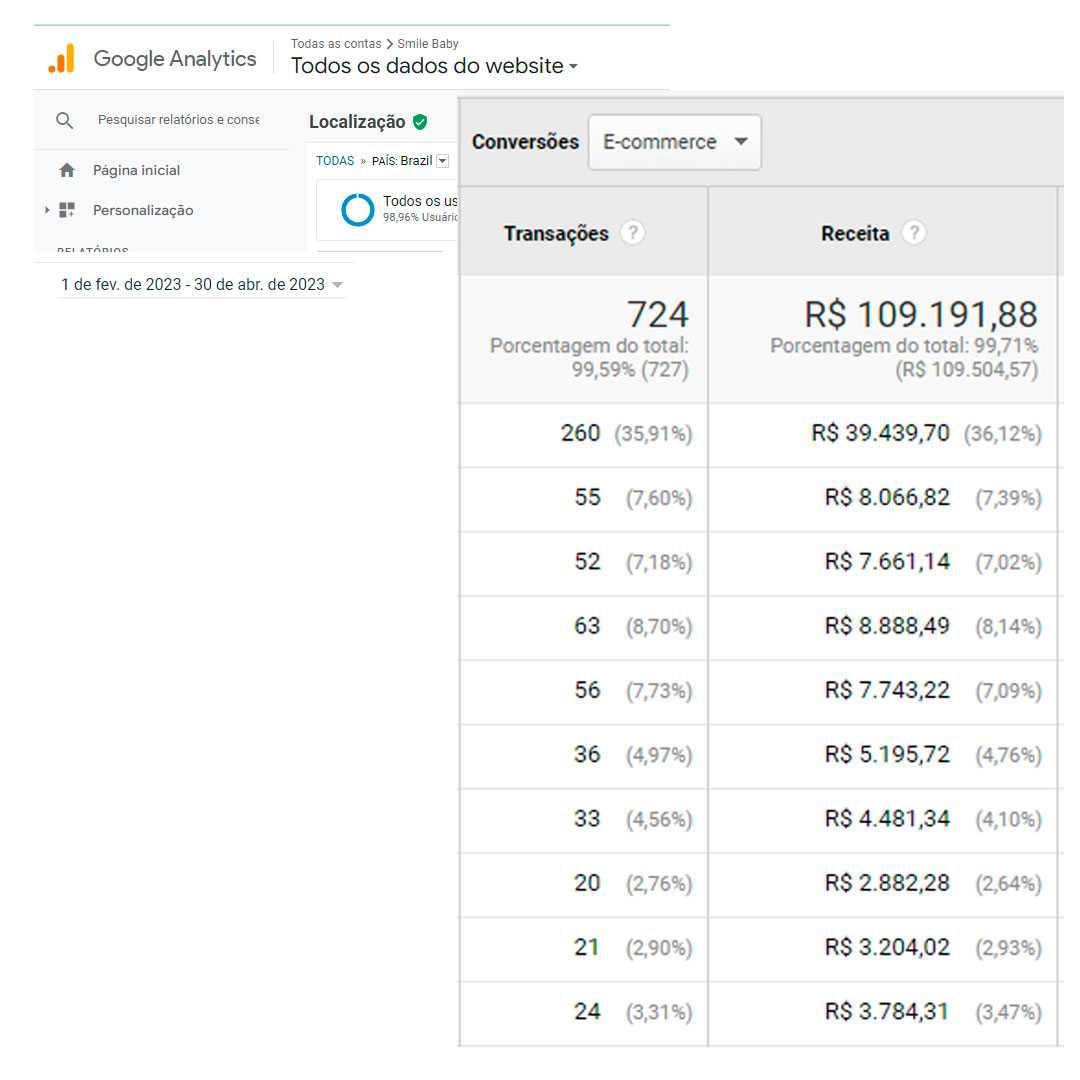
Task: Open the help icon beside Transações
Action: 632,234
